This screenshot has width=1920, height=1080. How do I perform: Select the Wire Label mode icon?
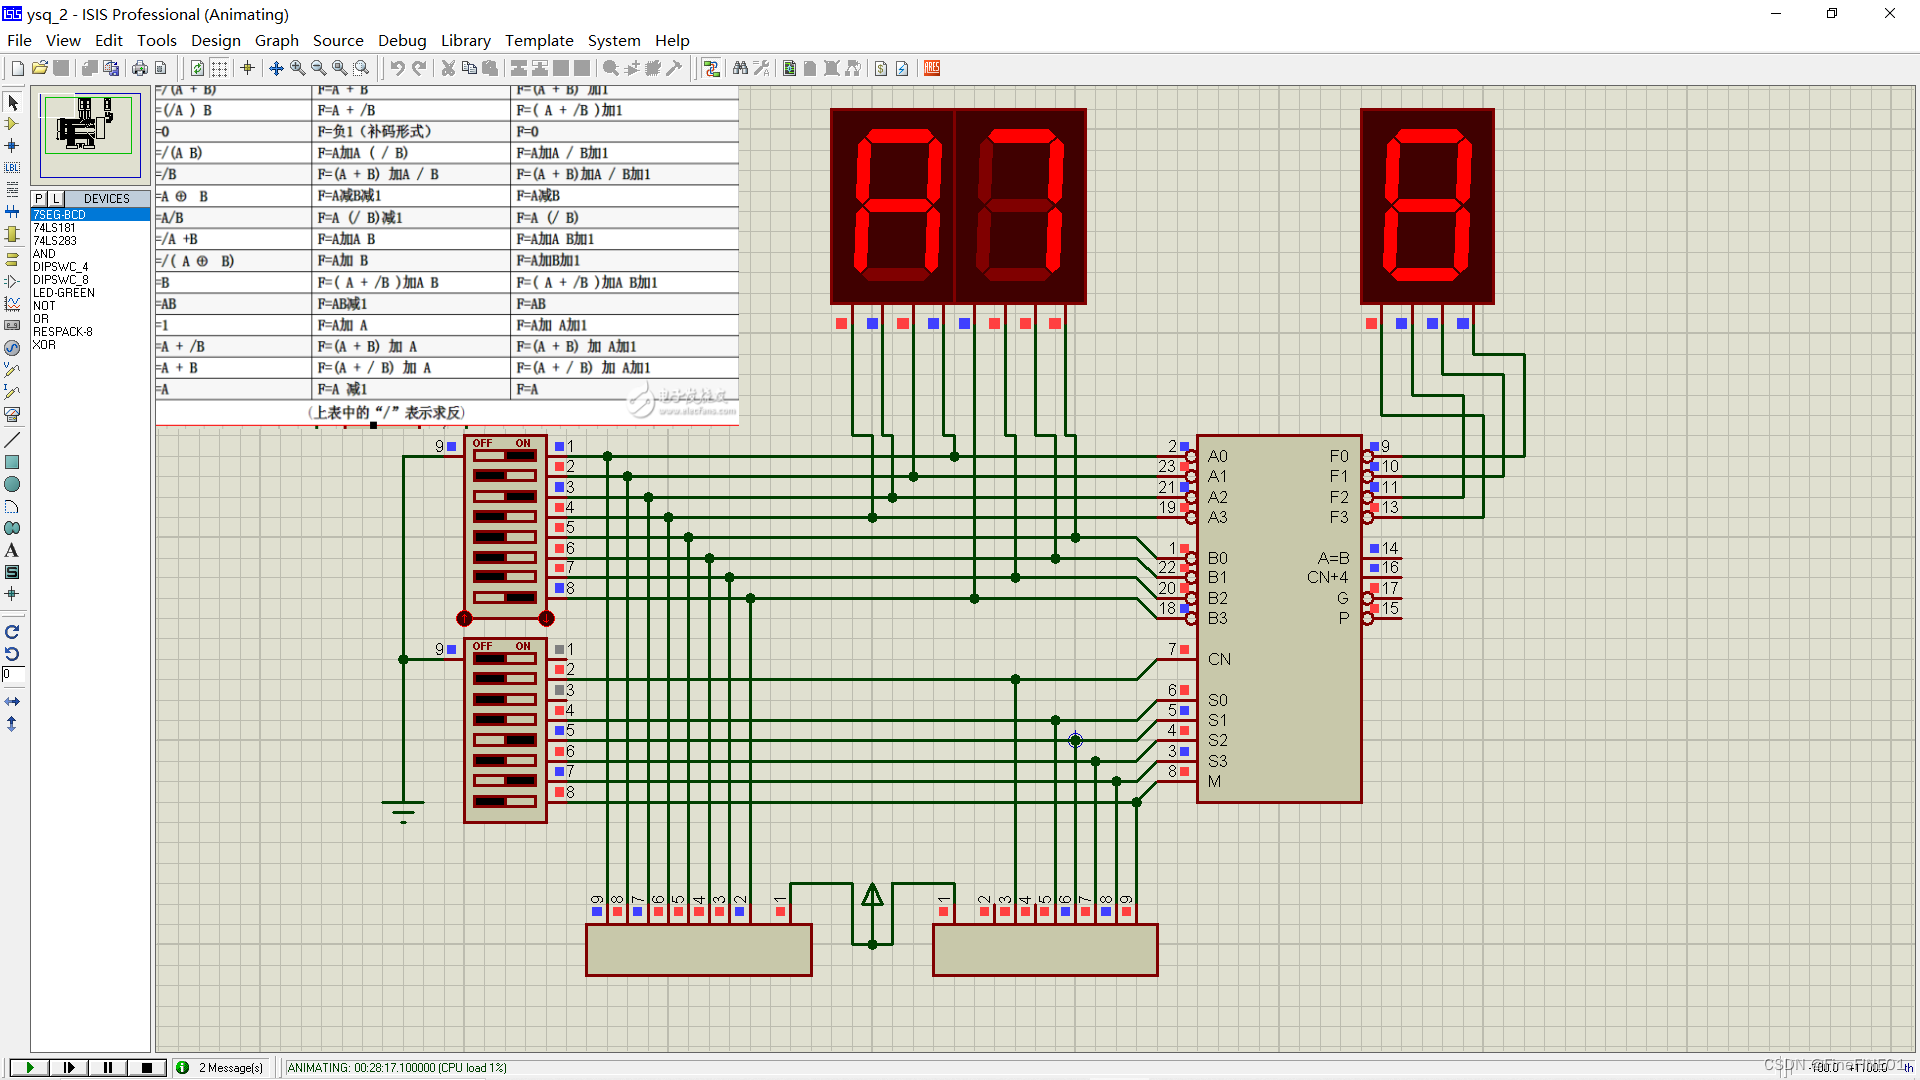12,167
